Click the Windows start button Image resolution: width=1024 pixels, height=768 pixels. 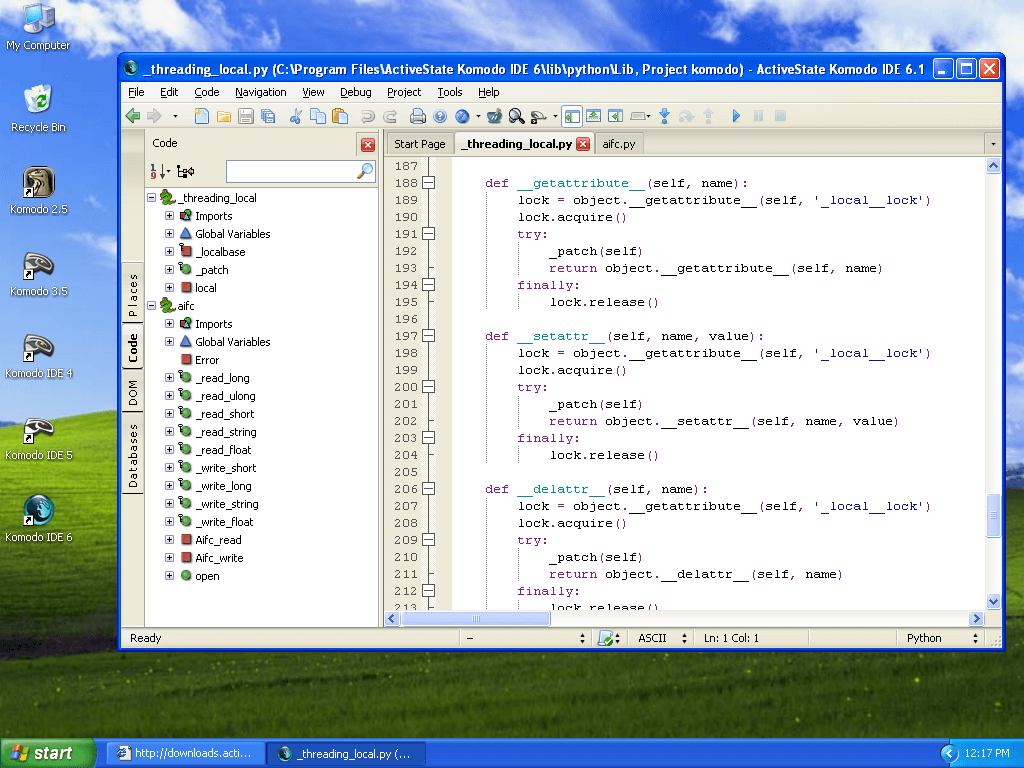point(47,753)
